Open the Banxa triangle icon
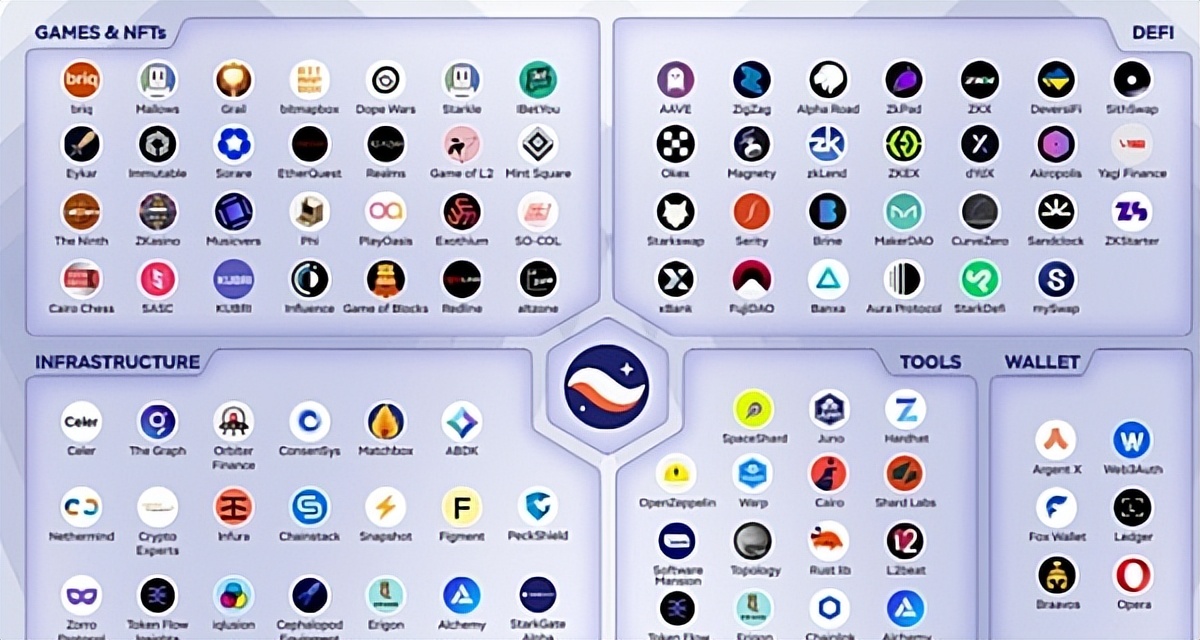The height and width of the screenshot is (640, 1200). [x=828, y=280]
